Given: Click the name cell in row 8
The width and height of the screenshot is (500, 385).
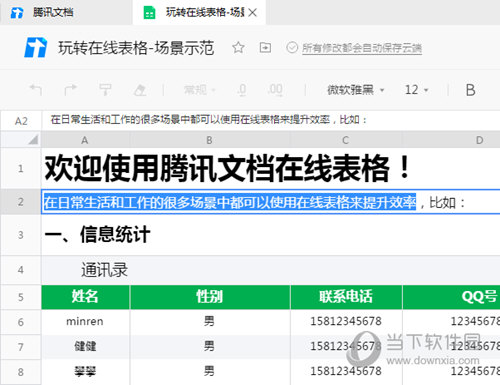Looking at the screenshot, I should 85,371.
